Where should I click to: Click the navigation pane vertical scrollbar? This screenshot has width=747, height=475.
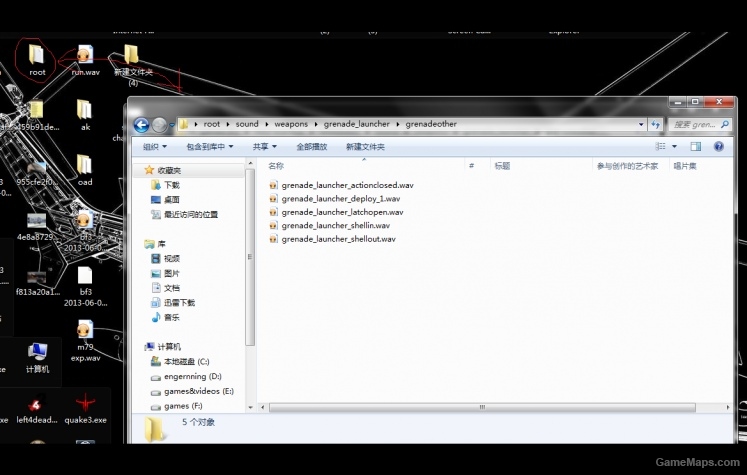point(250,257)
